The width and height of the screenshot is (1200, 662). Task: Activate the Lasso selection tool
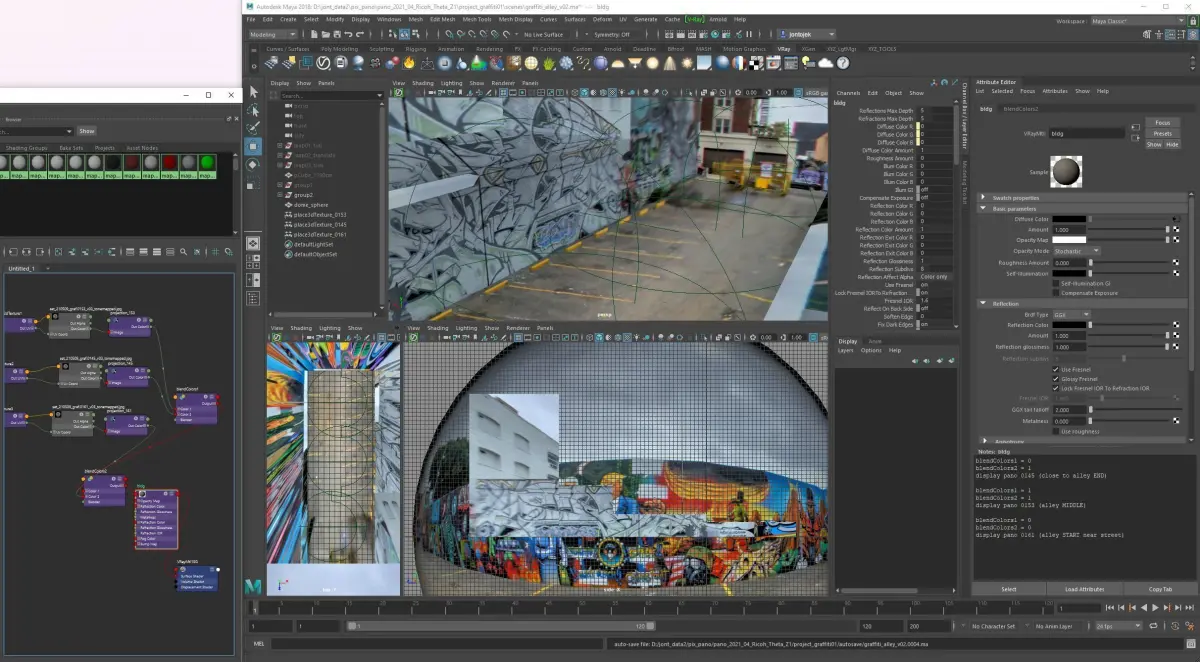click(x=253, y=111)
